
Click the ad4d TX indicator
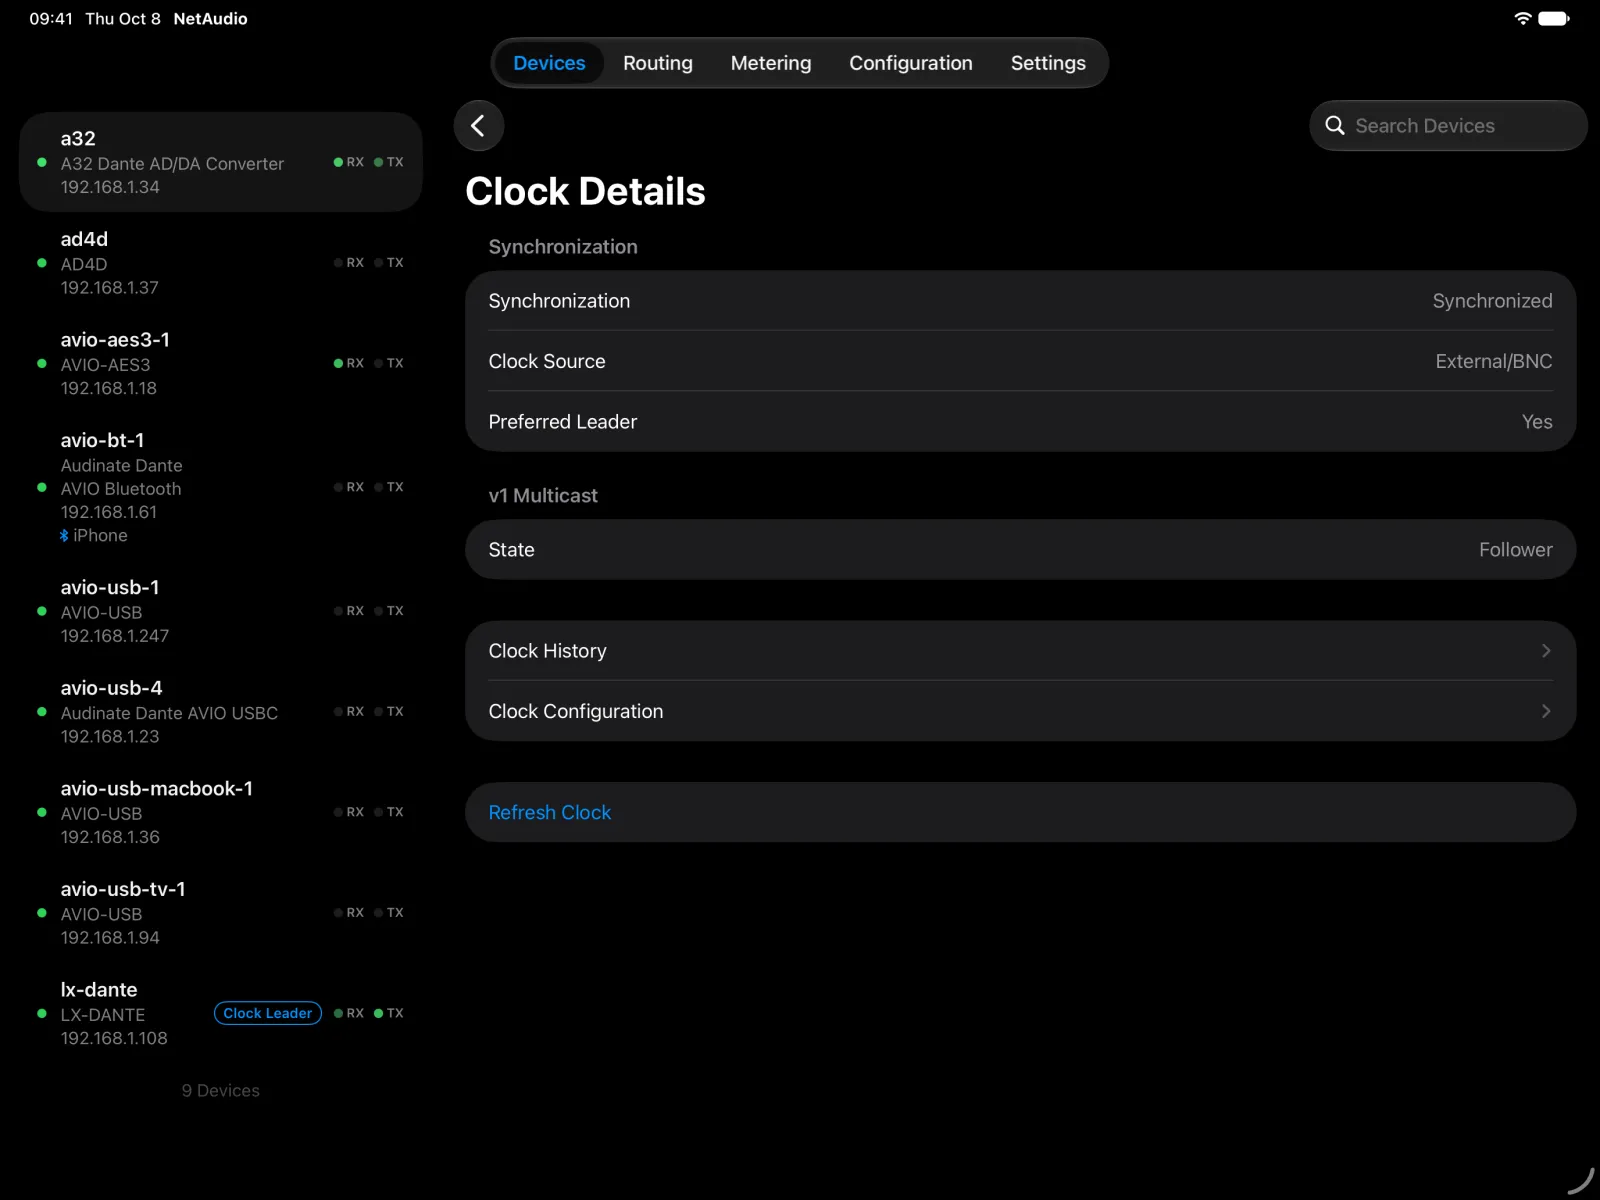(389, 263)
